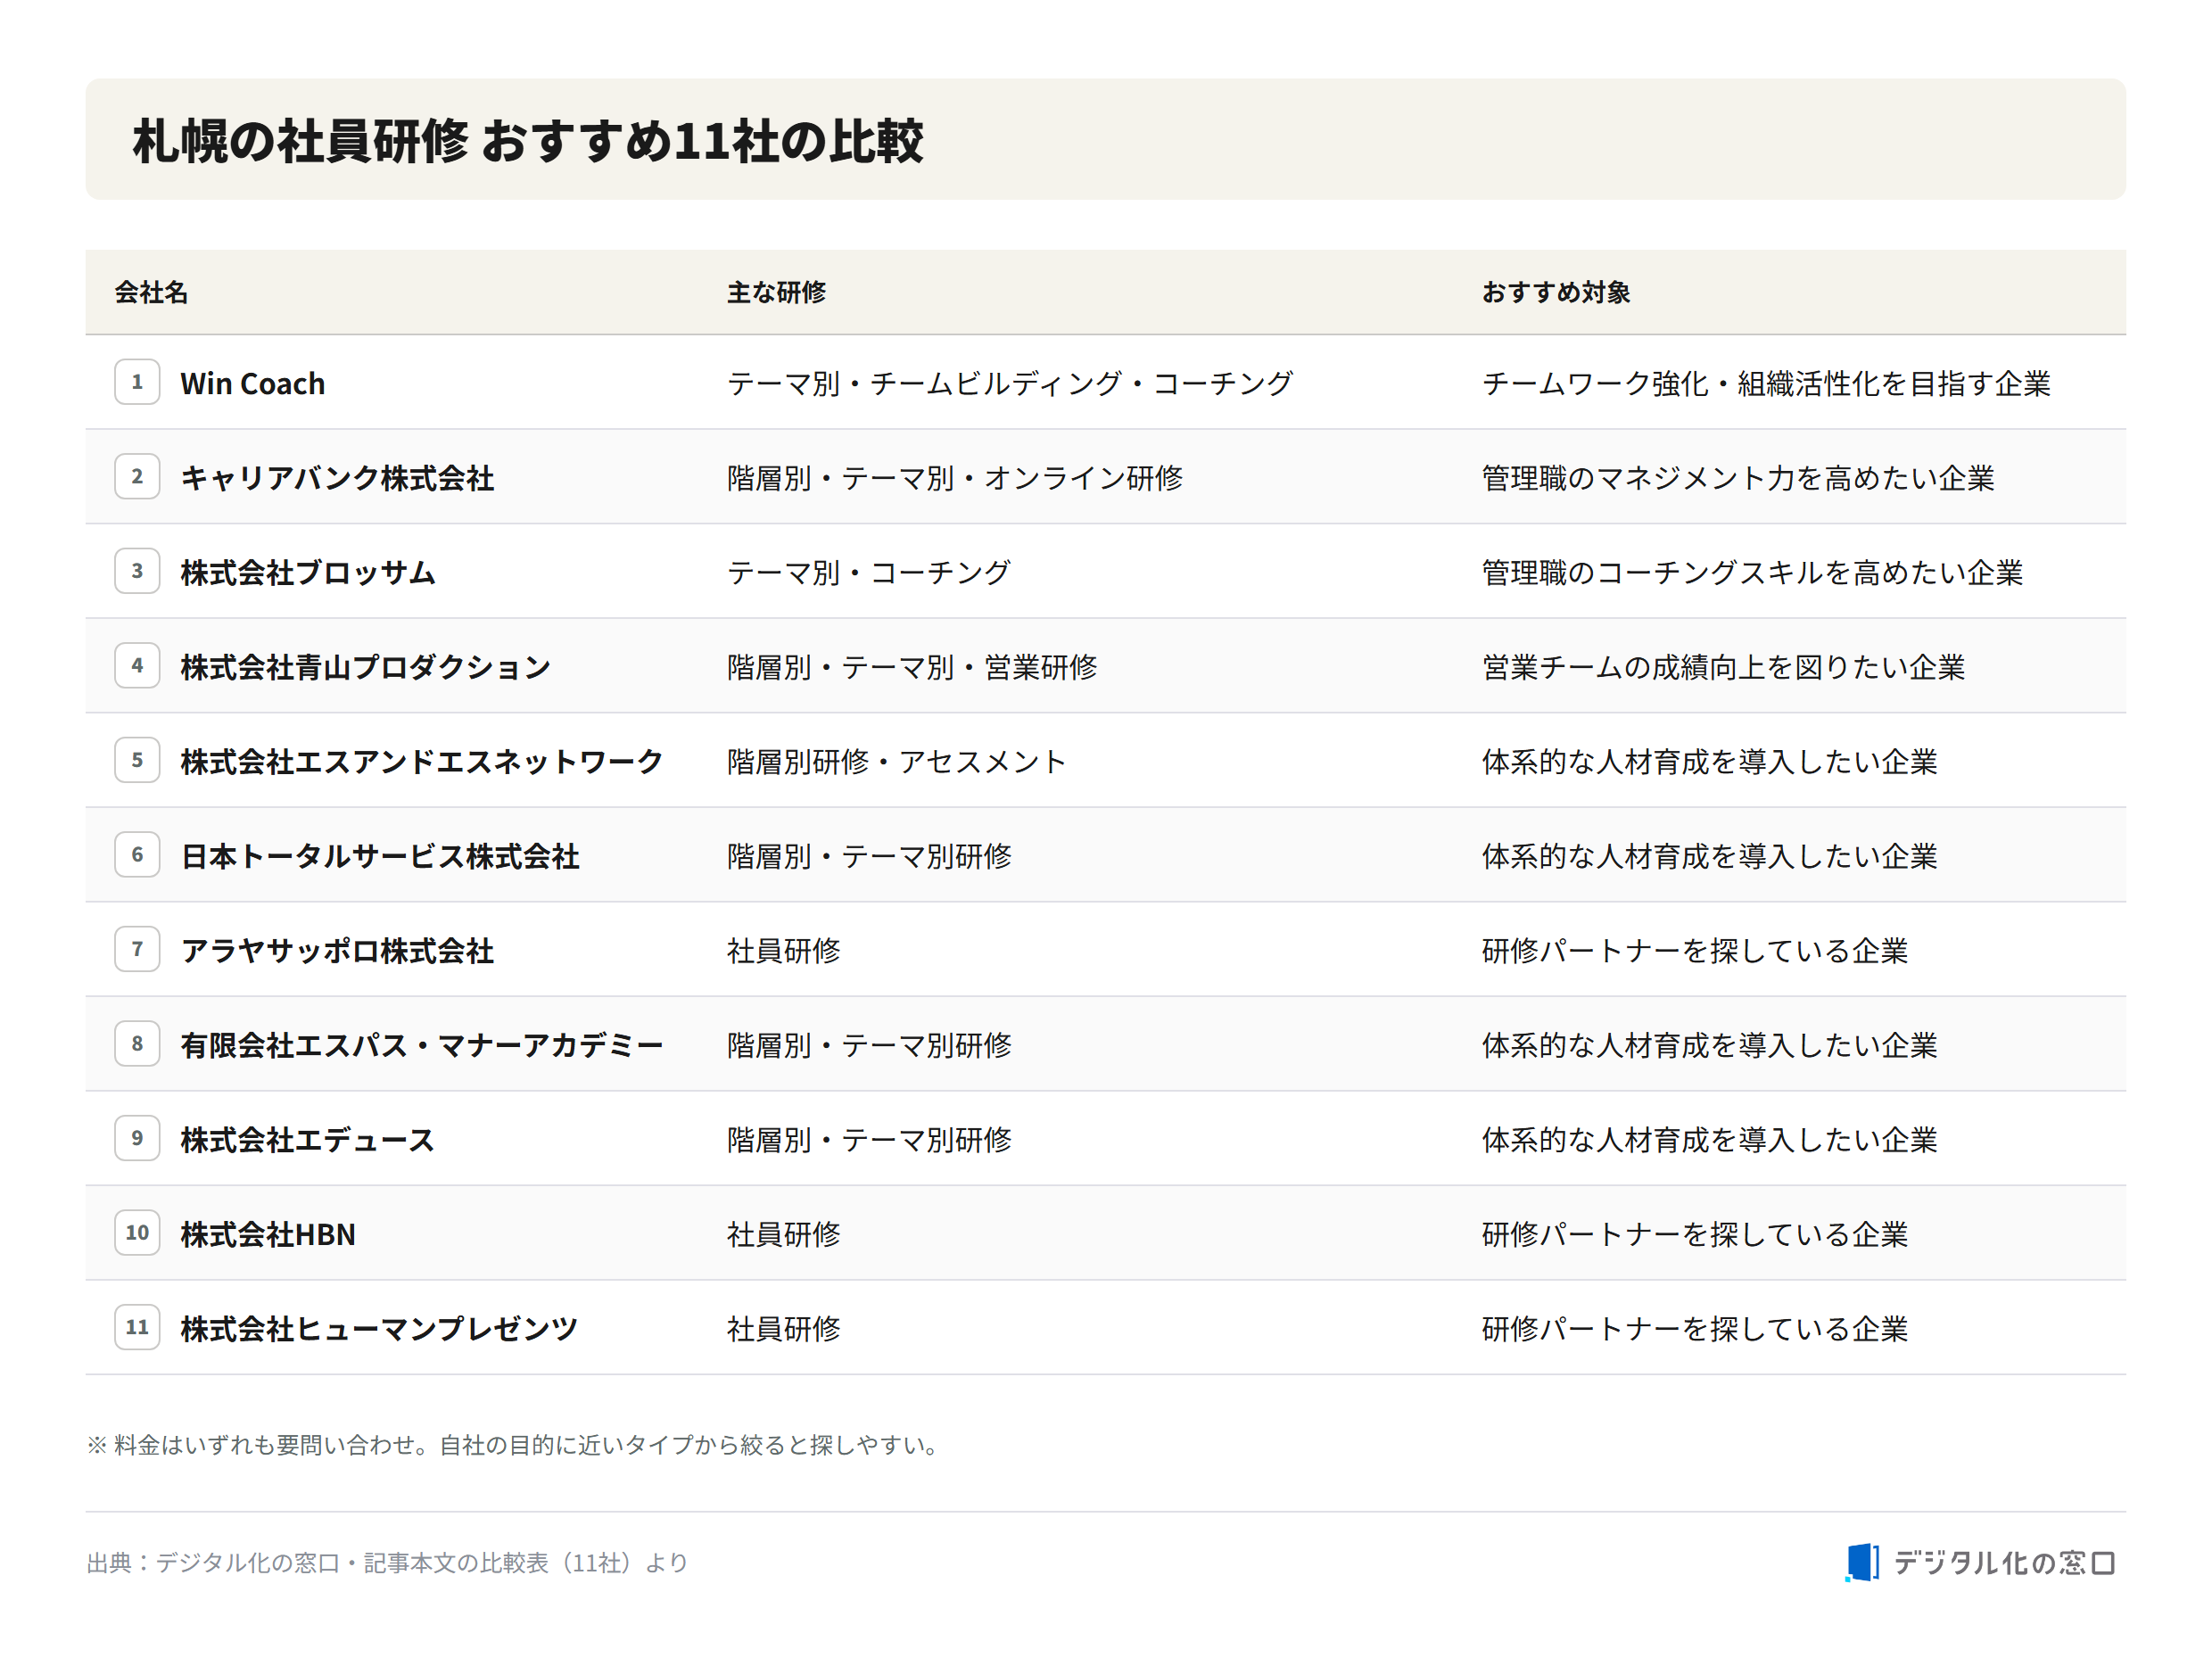Click the デジタル化の窓口 logo text
This screenshot has height=1666, width=2212.
pyautogui.click(x=2003, y=1563)
